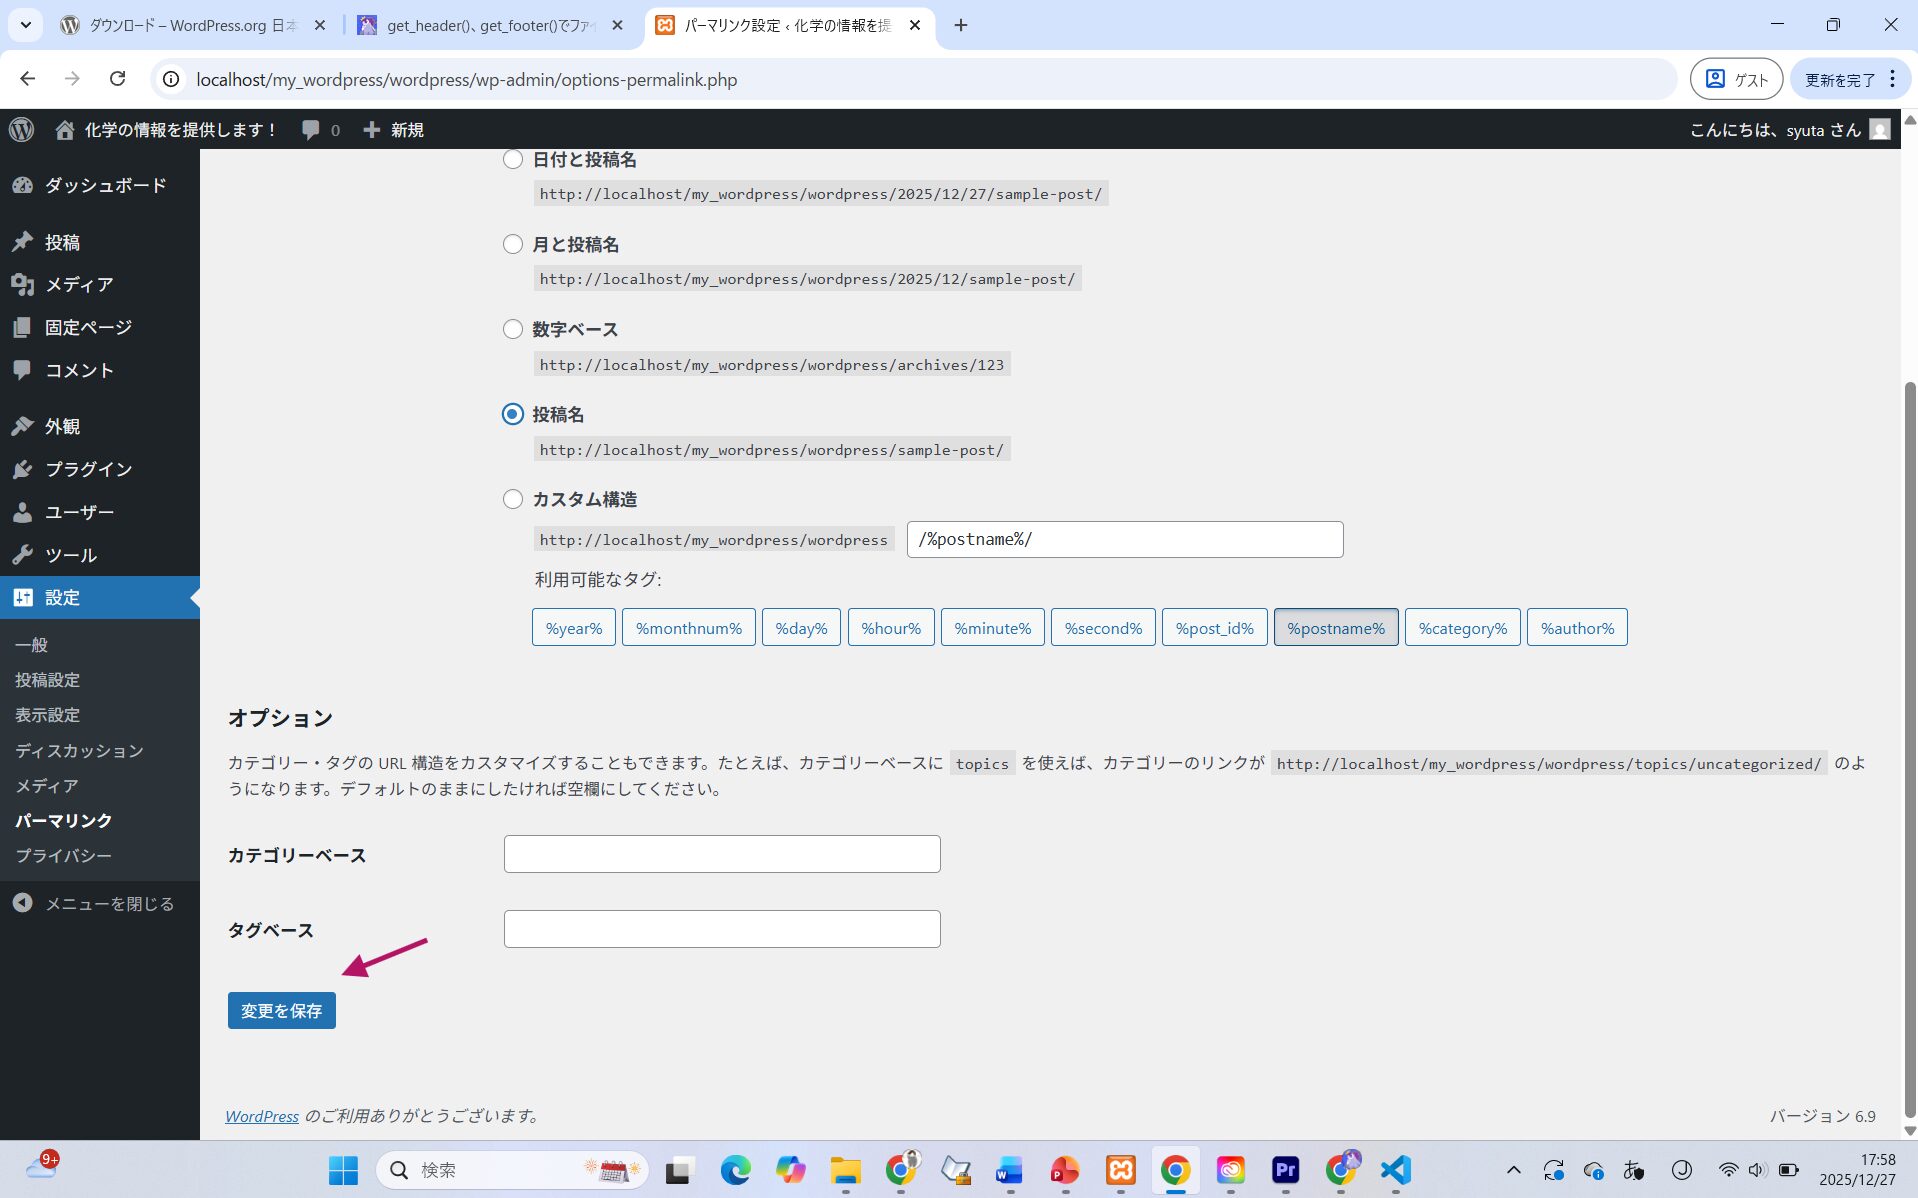The image size is (1918, 1198).
Task: Open the comments bubble icon in admin bar
Action: [x=311, y=130]
